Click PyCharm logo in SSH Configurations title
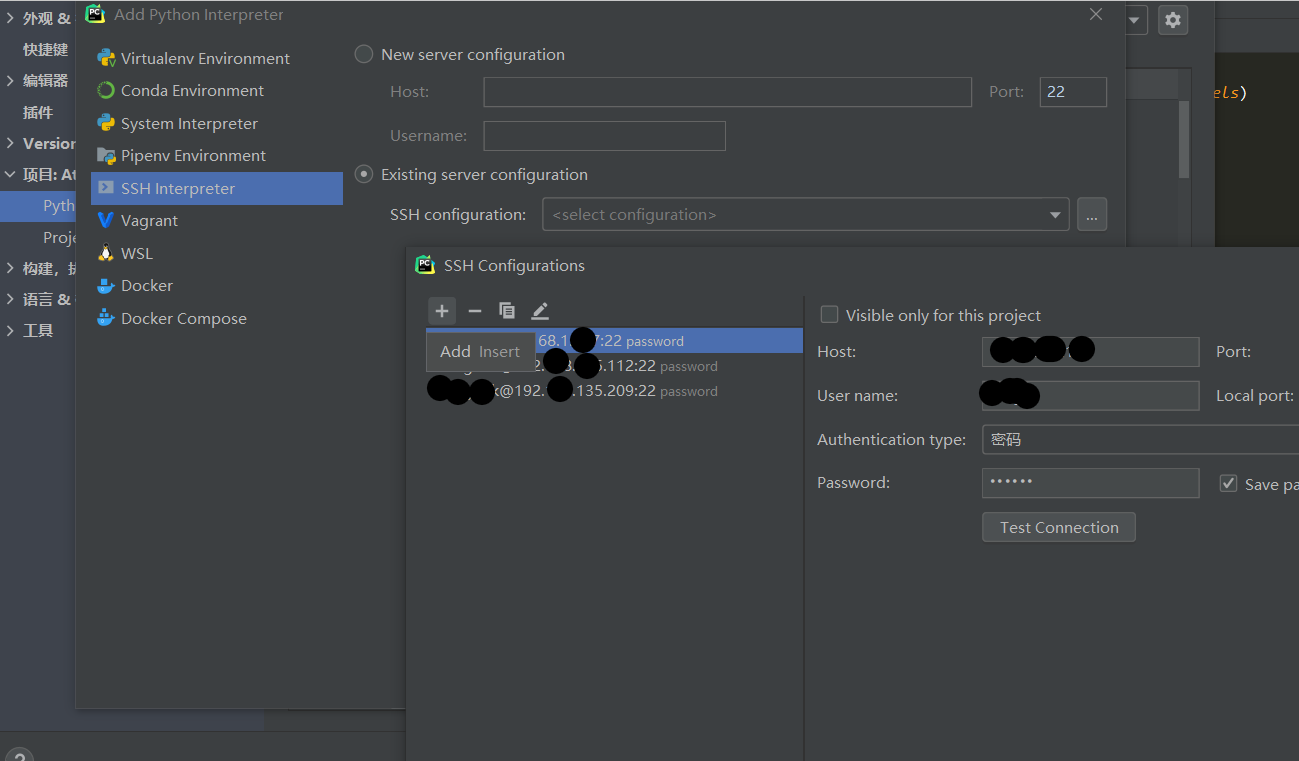Screen dimensions: 1299x761 click(x=425, y=265)
